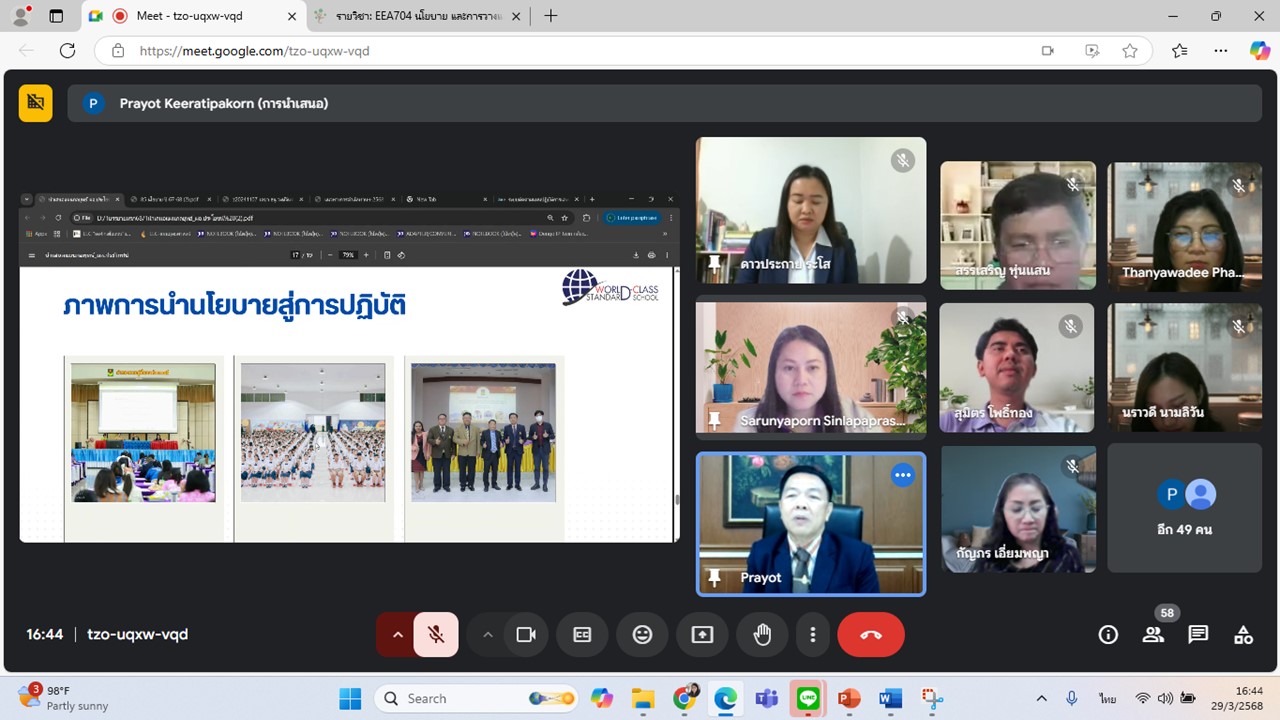The height and width of the screenshot is (720, 1280).
Task: Expand video settings arrow beside camera
Action: click(x=487, y=634)
